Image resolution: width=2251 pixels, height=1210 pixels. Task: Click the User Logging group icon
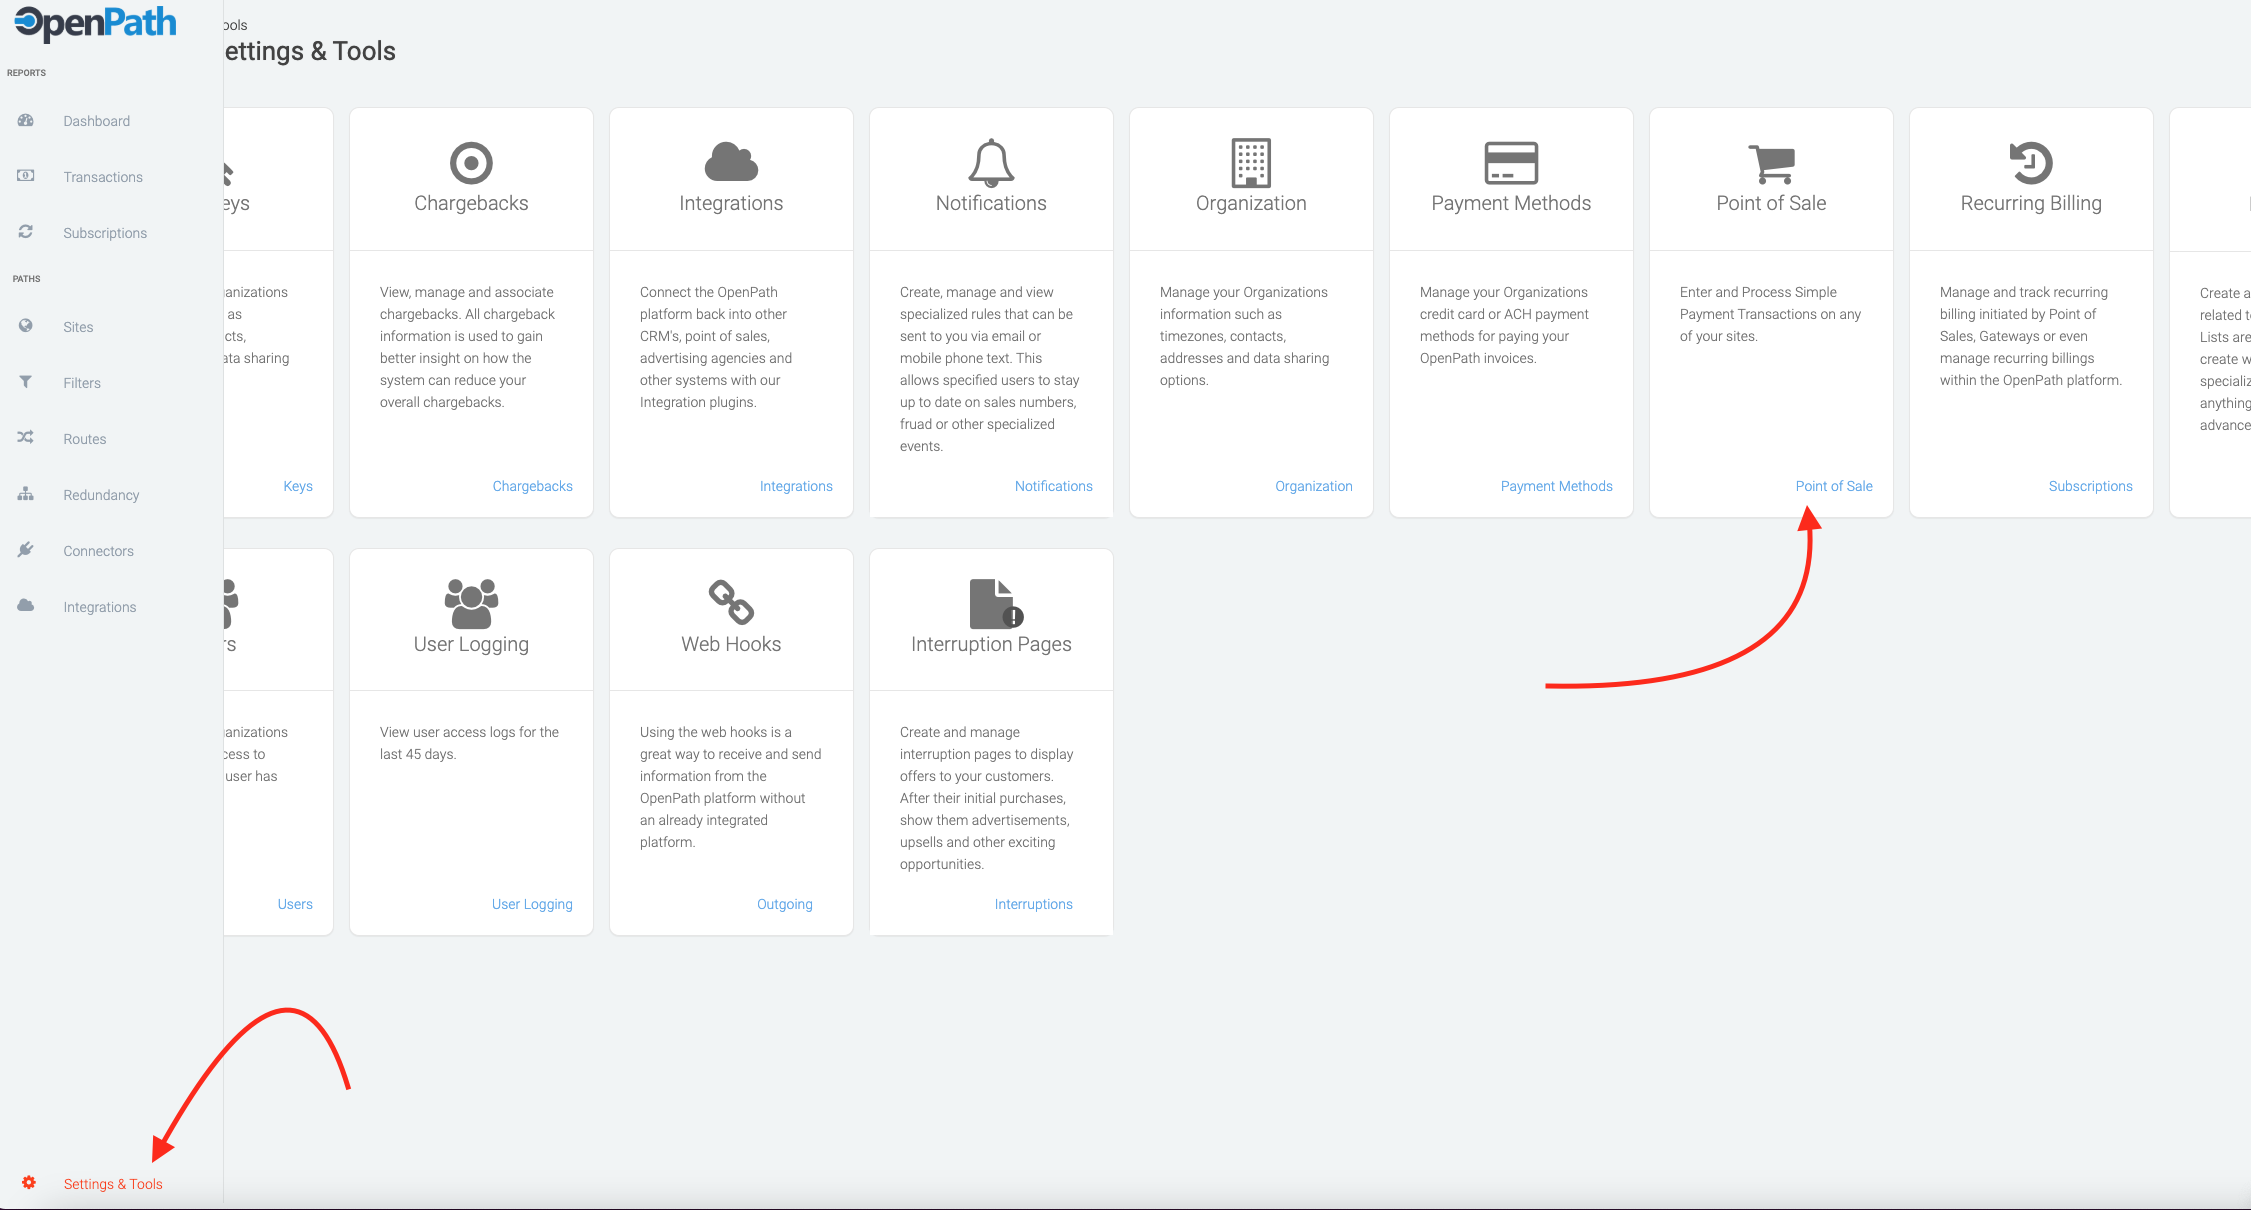471,603
